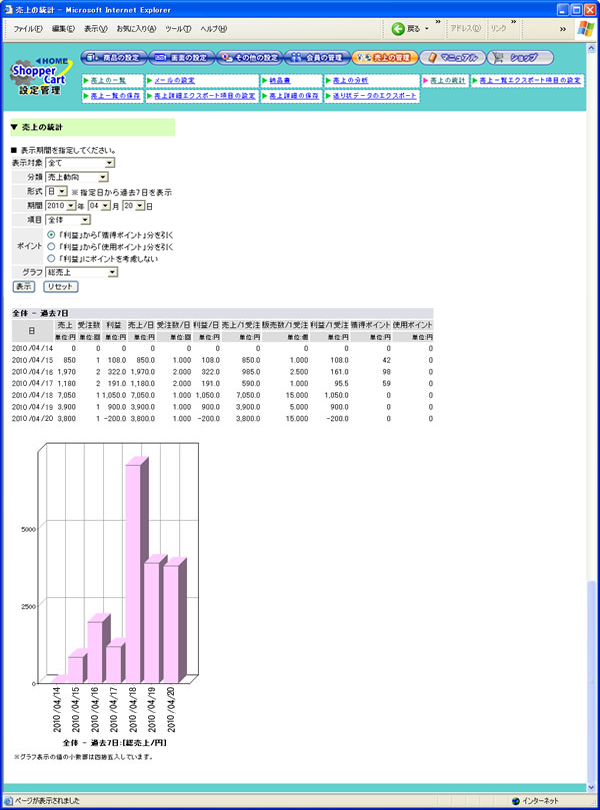This screenshot has width=600, height=810.
Task: Expand the far-right toolbar chevron
Action: click(563, 29)
